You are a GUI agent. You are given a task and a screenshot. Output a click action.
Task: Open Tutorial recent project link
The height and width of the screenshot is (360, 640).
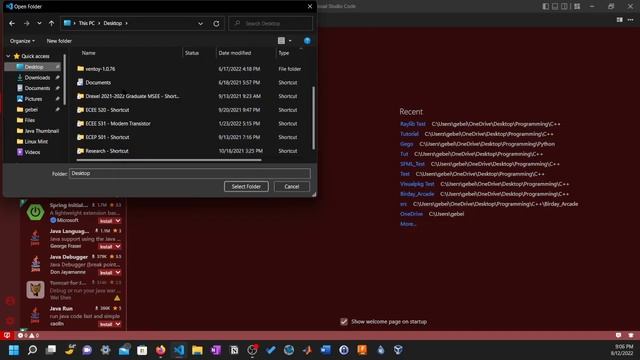[x=409, y=134]
